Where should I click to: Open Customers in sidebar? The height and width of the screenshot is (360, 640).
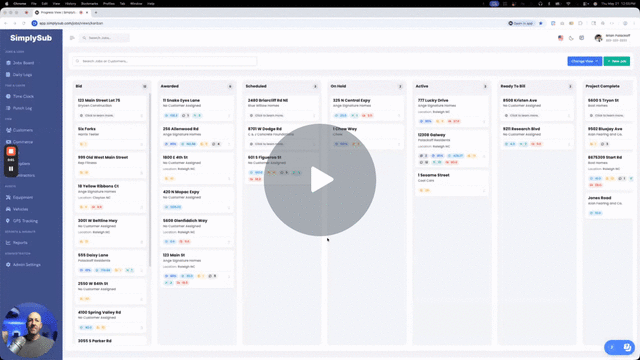coord(19,130)
